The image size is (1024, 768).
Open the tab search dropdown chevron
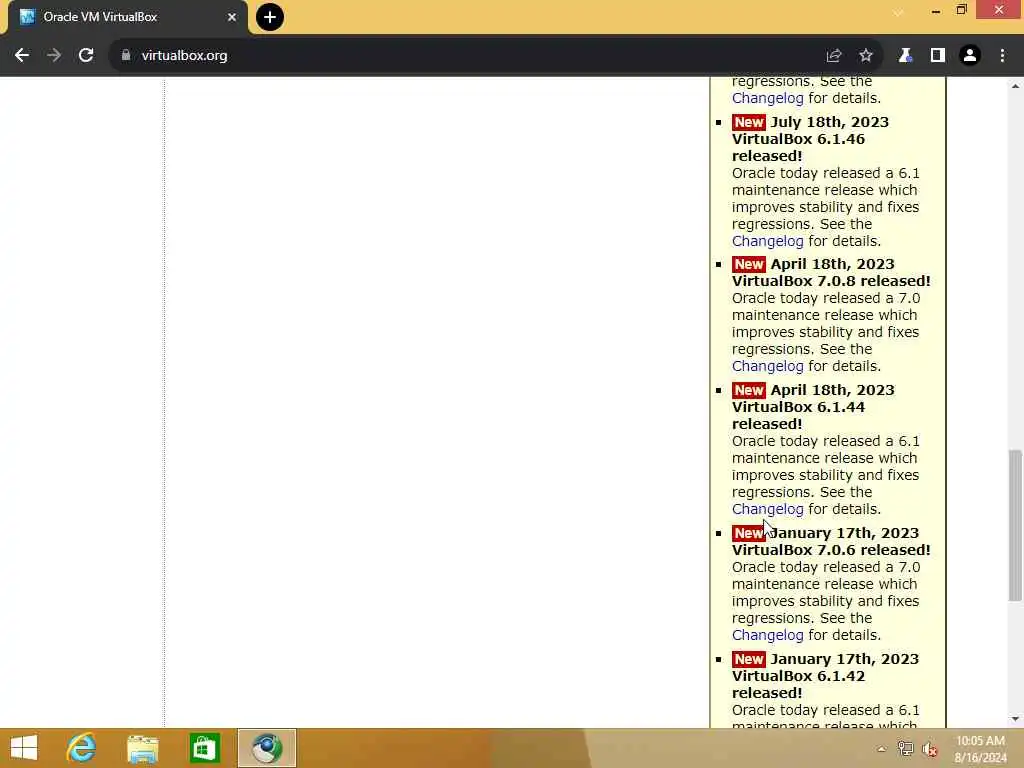click(x=899, y=12)
